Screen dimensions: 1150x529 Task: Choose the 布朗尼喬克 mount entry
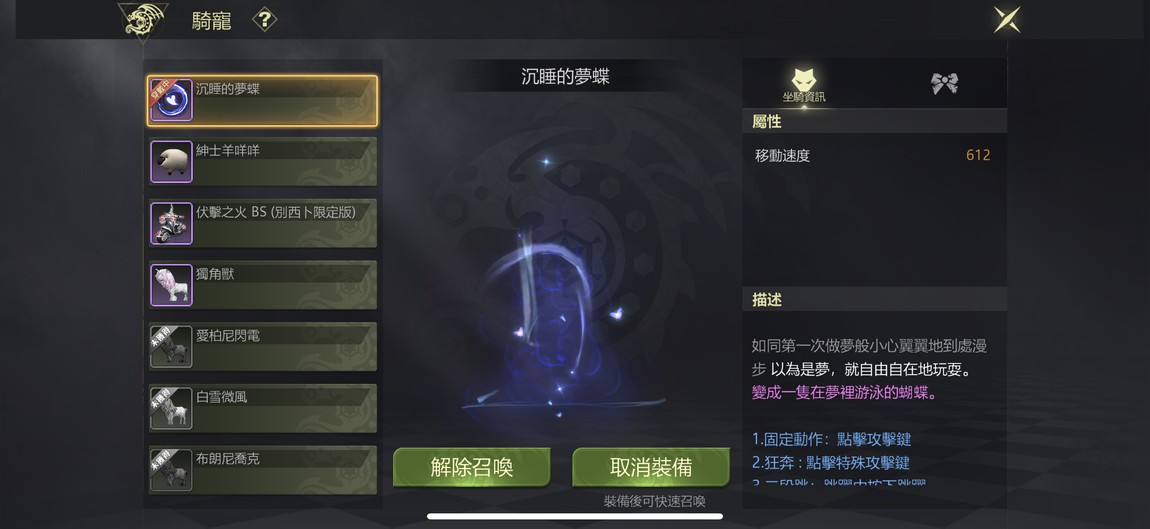tap(263, 470)
